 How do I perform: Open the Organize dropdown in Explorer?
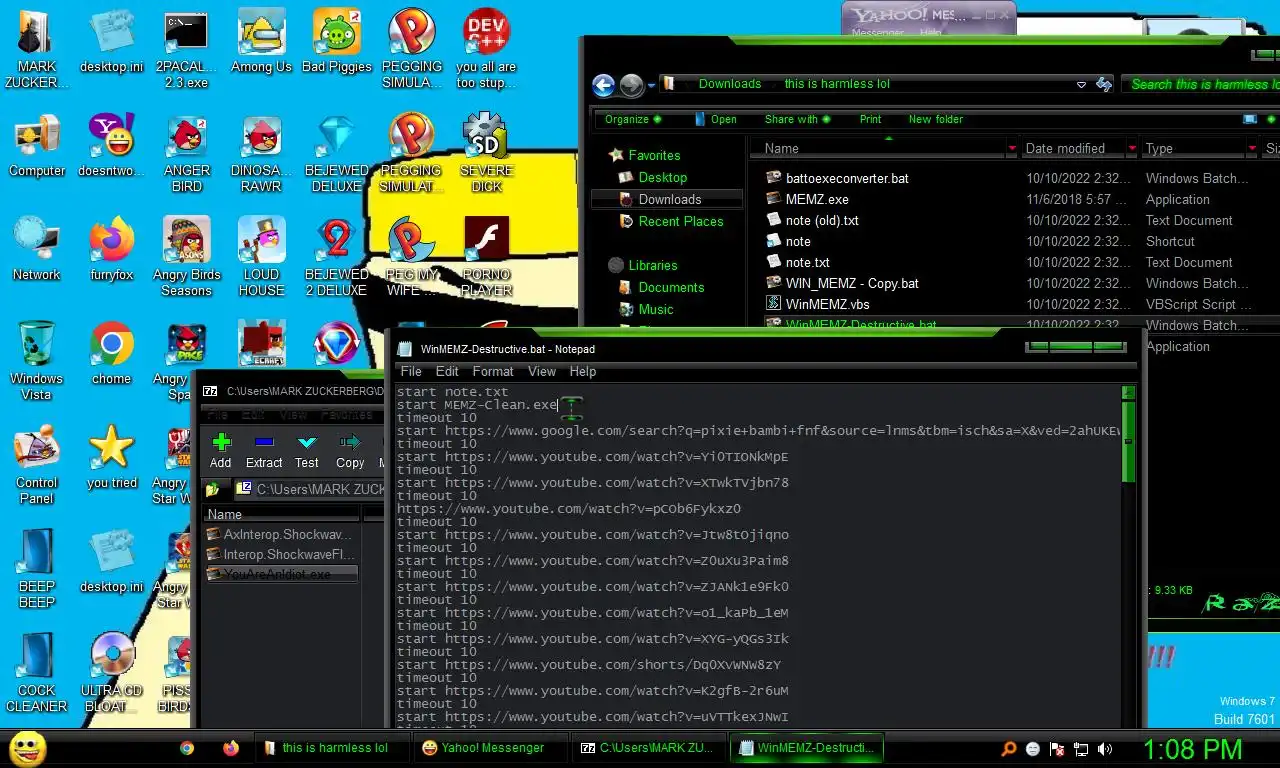pos(633,119)
